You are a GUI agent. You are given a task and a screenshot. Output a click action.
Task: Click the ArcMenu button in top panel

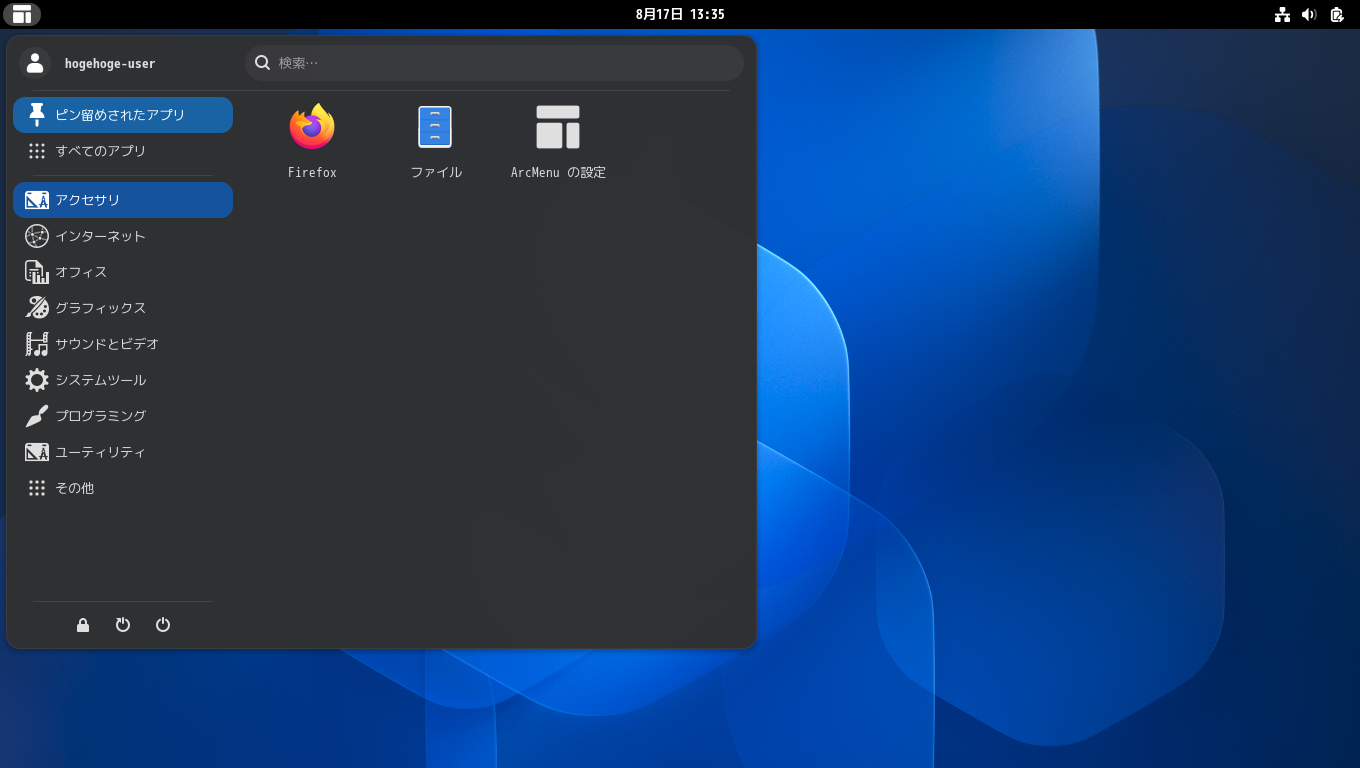22,14
